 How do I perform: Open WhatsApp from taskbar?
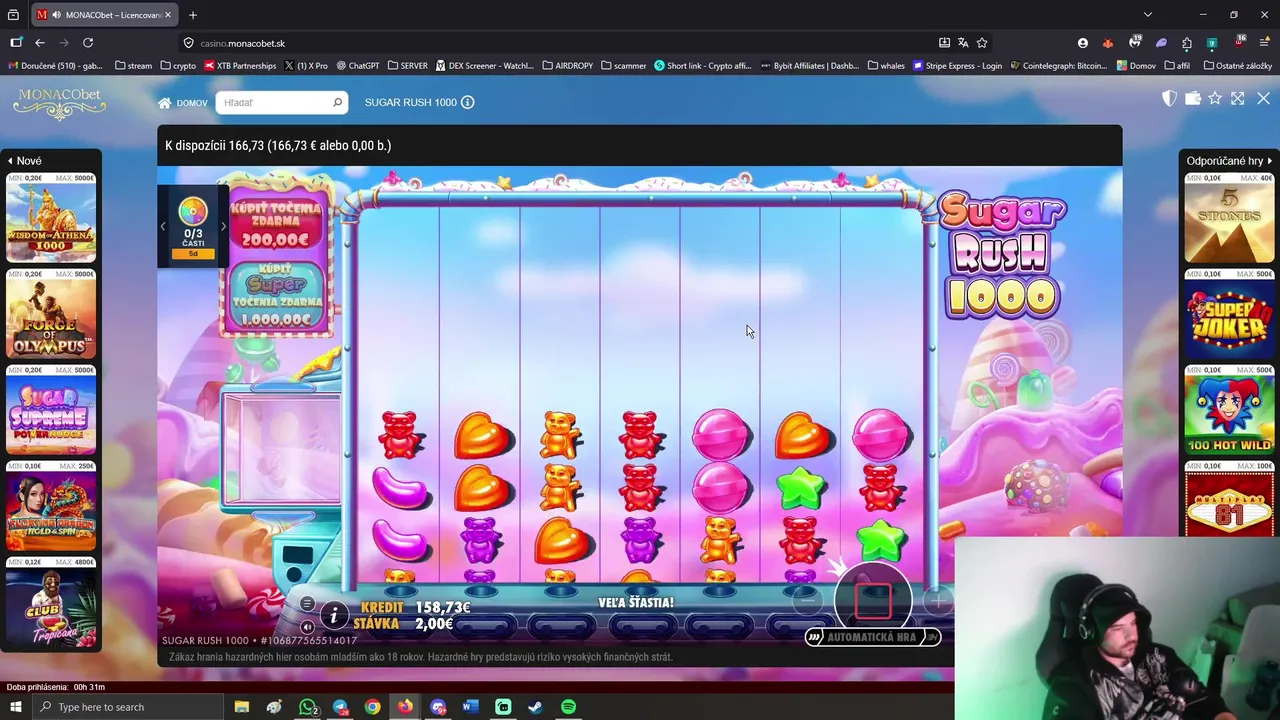[x=308, y=707]
